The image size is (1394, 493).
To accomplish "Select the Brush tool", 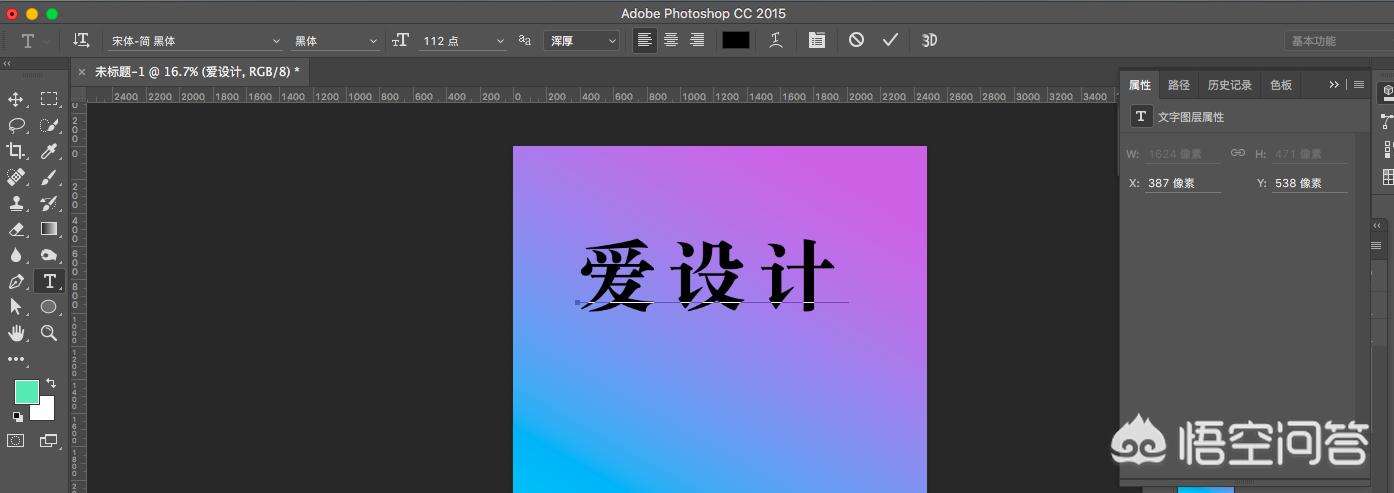I will coord(49,177).
